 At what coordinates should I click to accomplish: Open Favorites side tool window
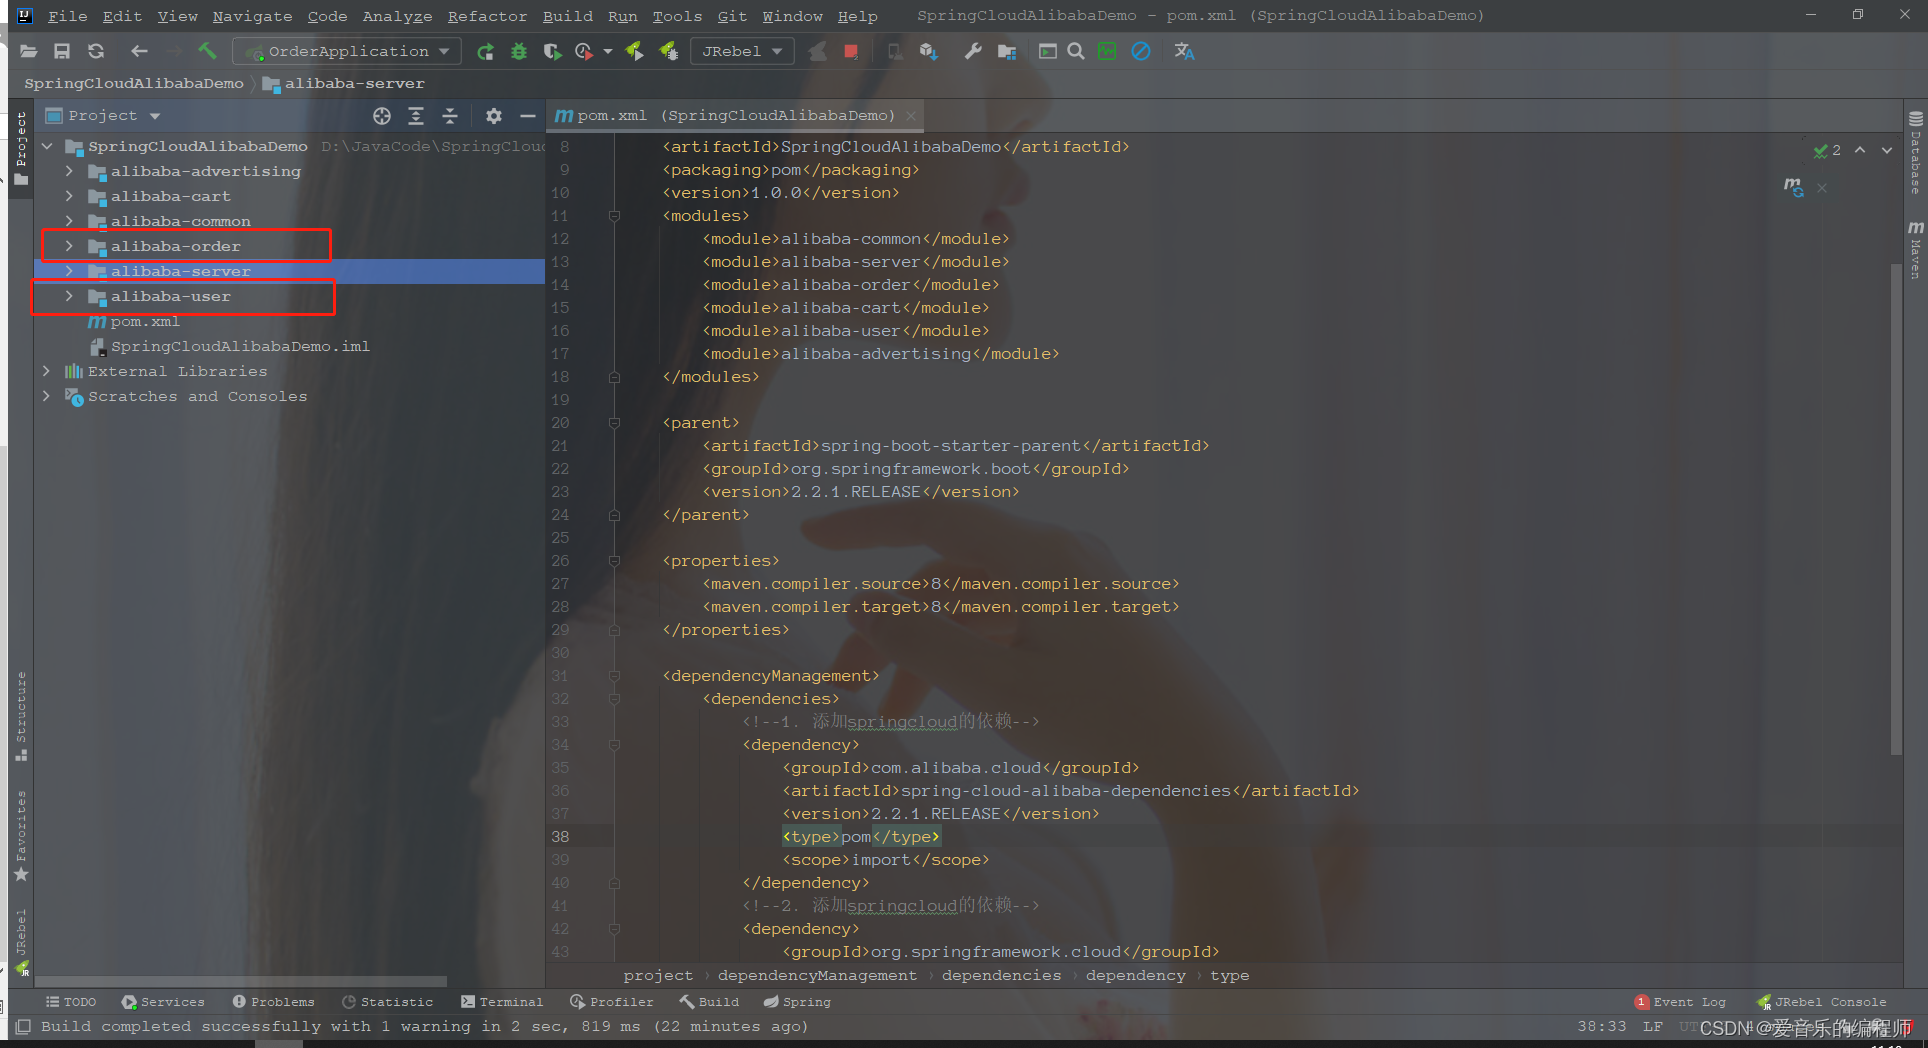[x=21, y=836]
